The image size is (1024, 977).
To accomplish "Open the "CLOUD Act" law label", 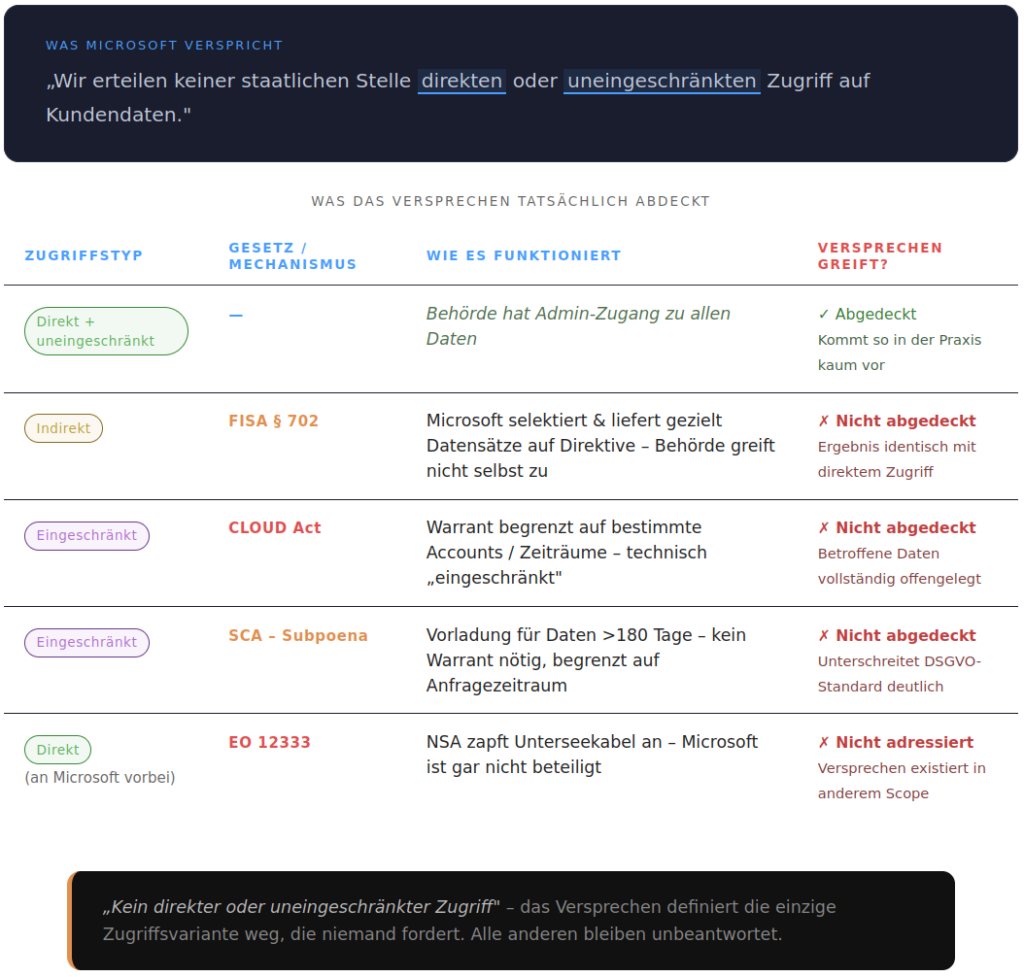I will pos(275,528).
